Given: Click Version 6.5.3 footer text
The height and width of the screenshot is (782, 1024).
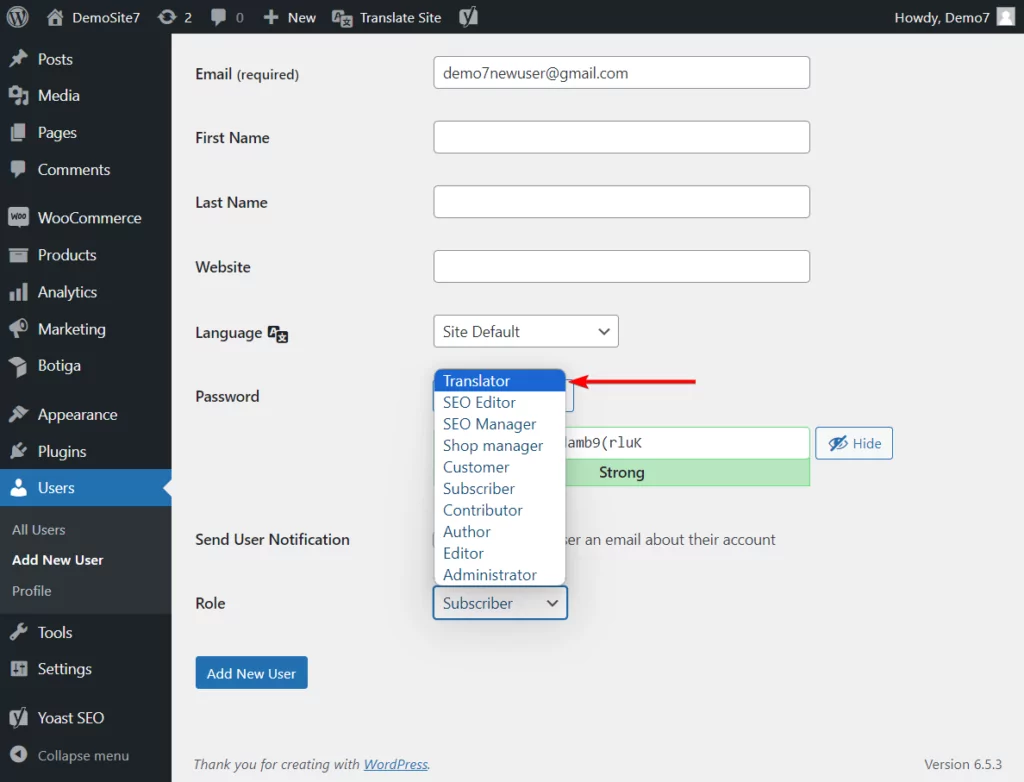Looking at the screenshot, I should (963, 764).
